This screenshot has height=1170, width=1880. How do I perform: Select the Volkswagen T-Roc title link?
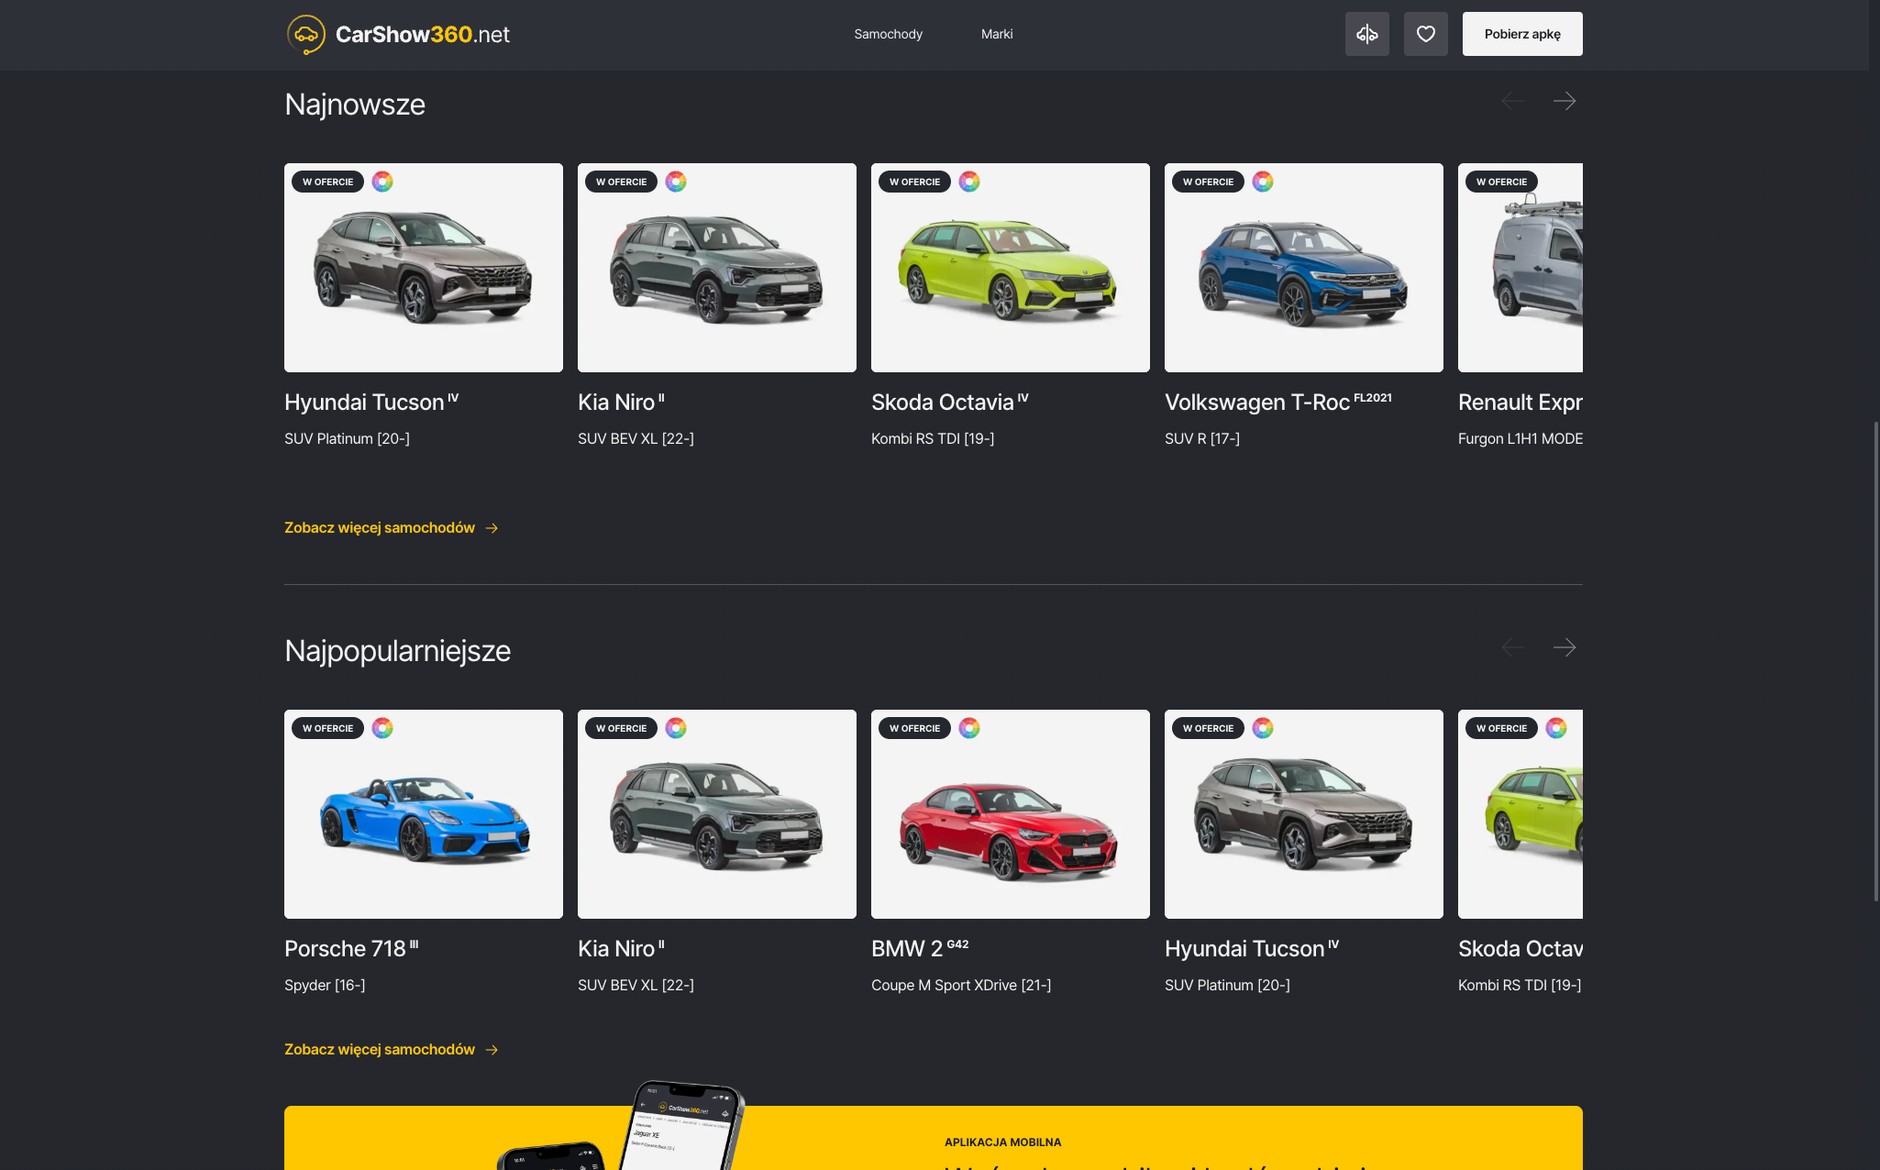1257,403
